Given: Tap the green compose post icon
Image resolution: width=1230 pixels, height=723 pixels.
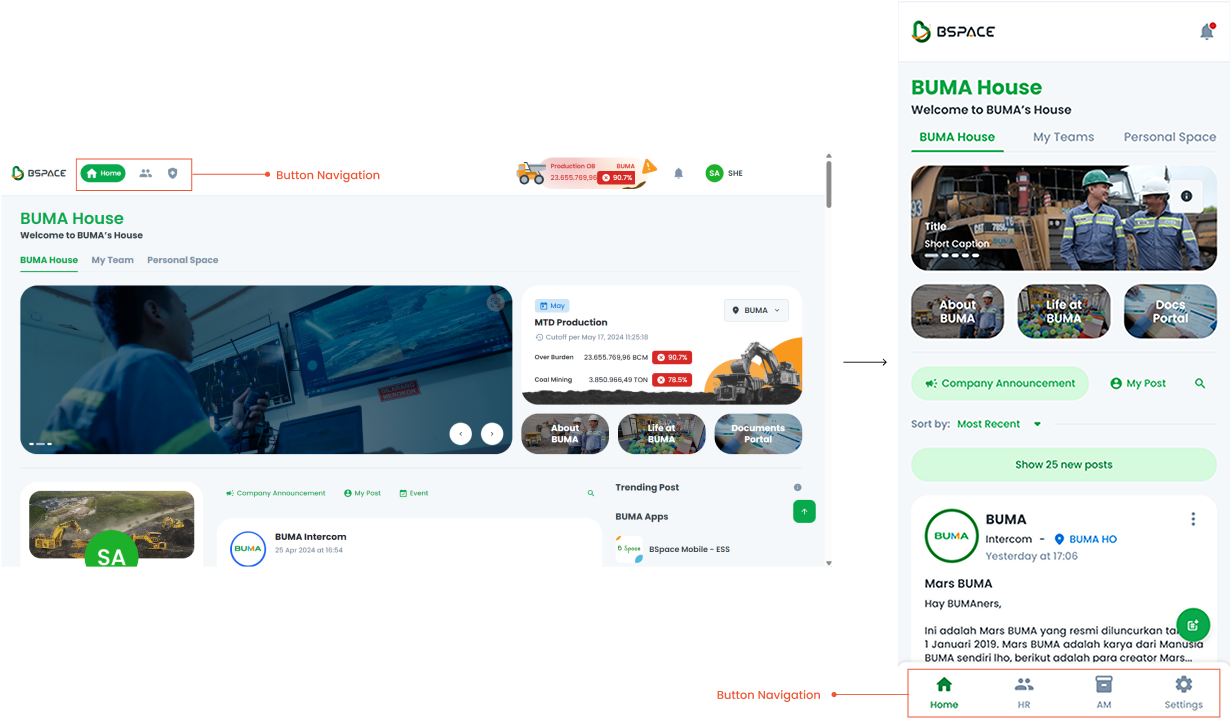Looking at the screenshot, I should coord(1193,624).
